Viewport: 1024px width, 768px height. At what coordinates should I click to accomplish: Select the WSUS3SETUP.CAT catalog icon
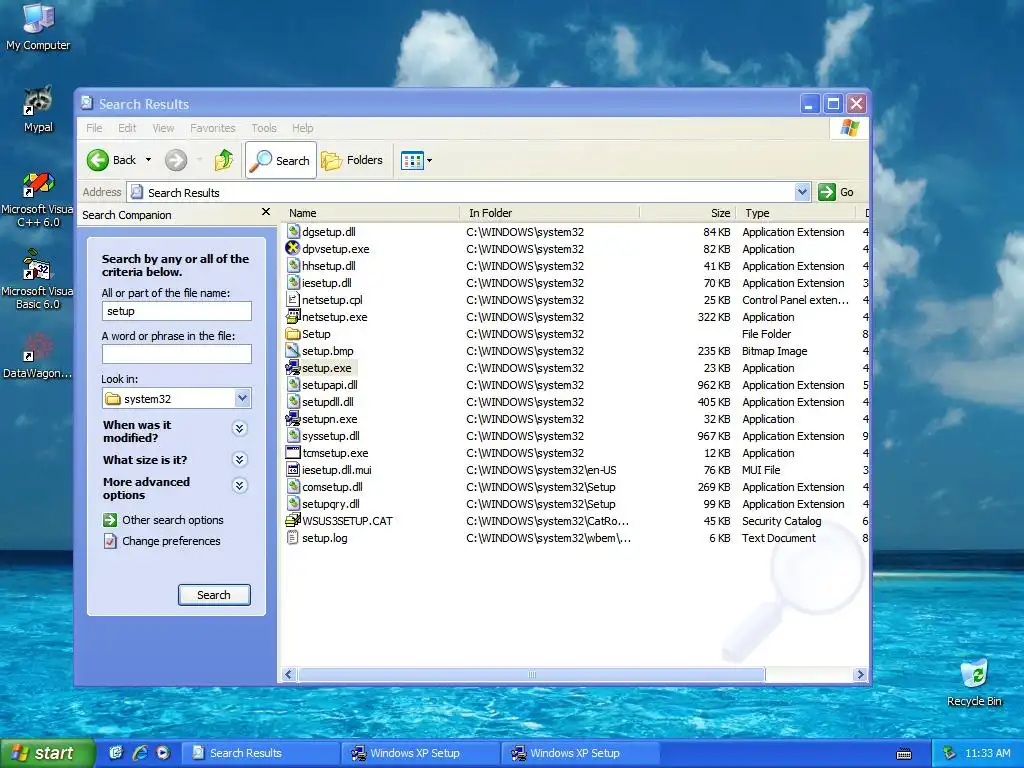pos(293,520)
